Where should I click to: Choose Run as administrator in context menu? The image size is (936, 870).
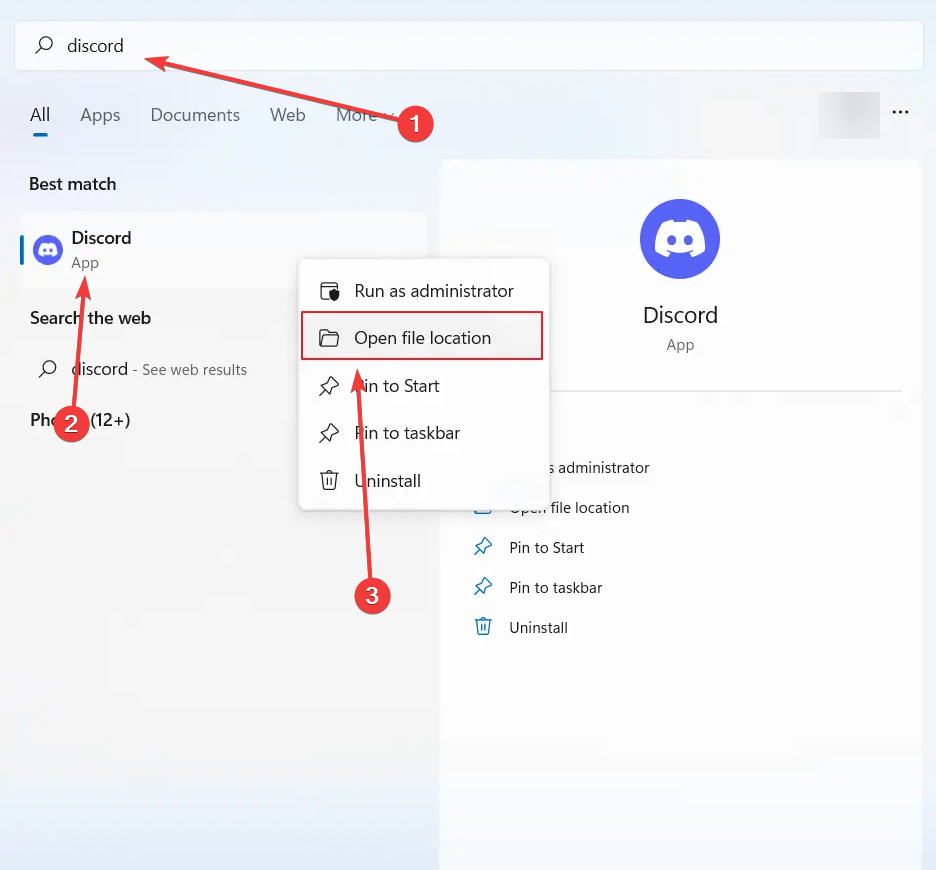pyautogui.click(x=424, y=291)
